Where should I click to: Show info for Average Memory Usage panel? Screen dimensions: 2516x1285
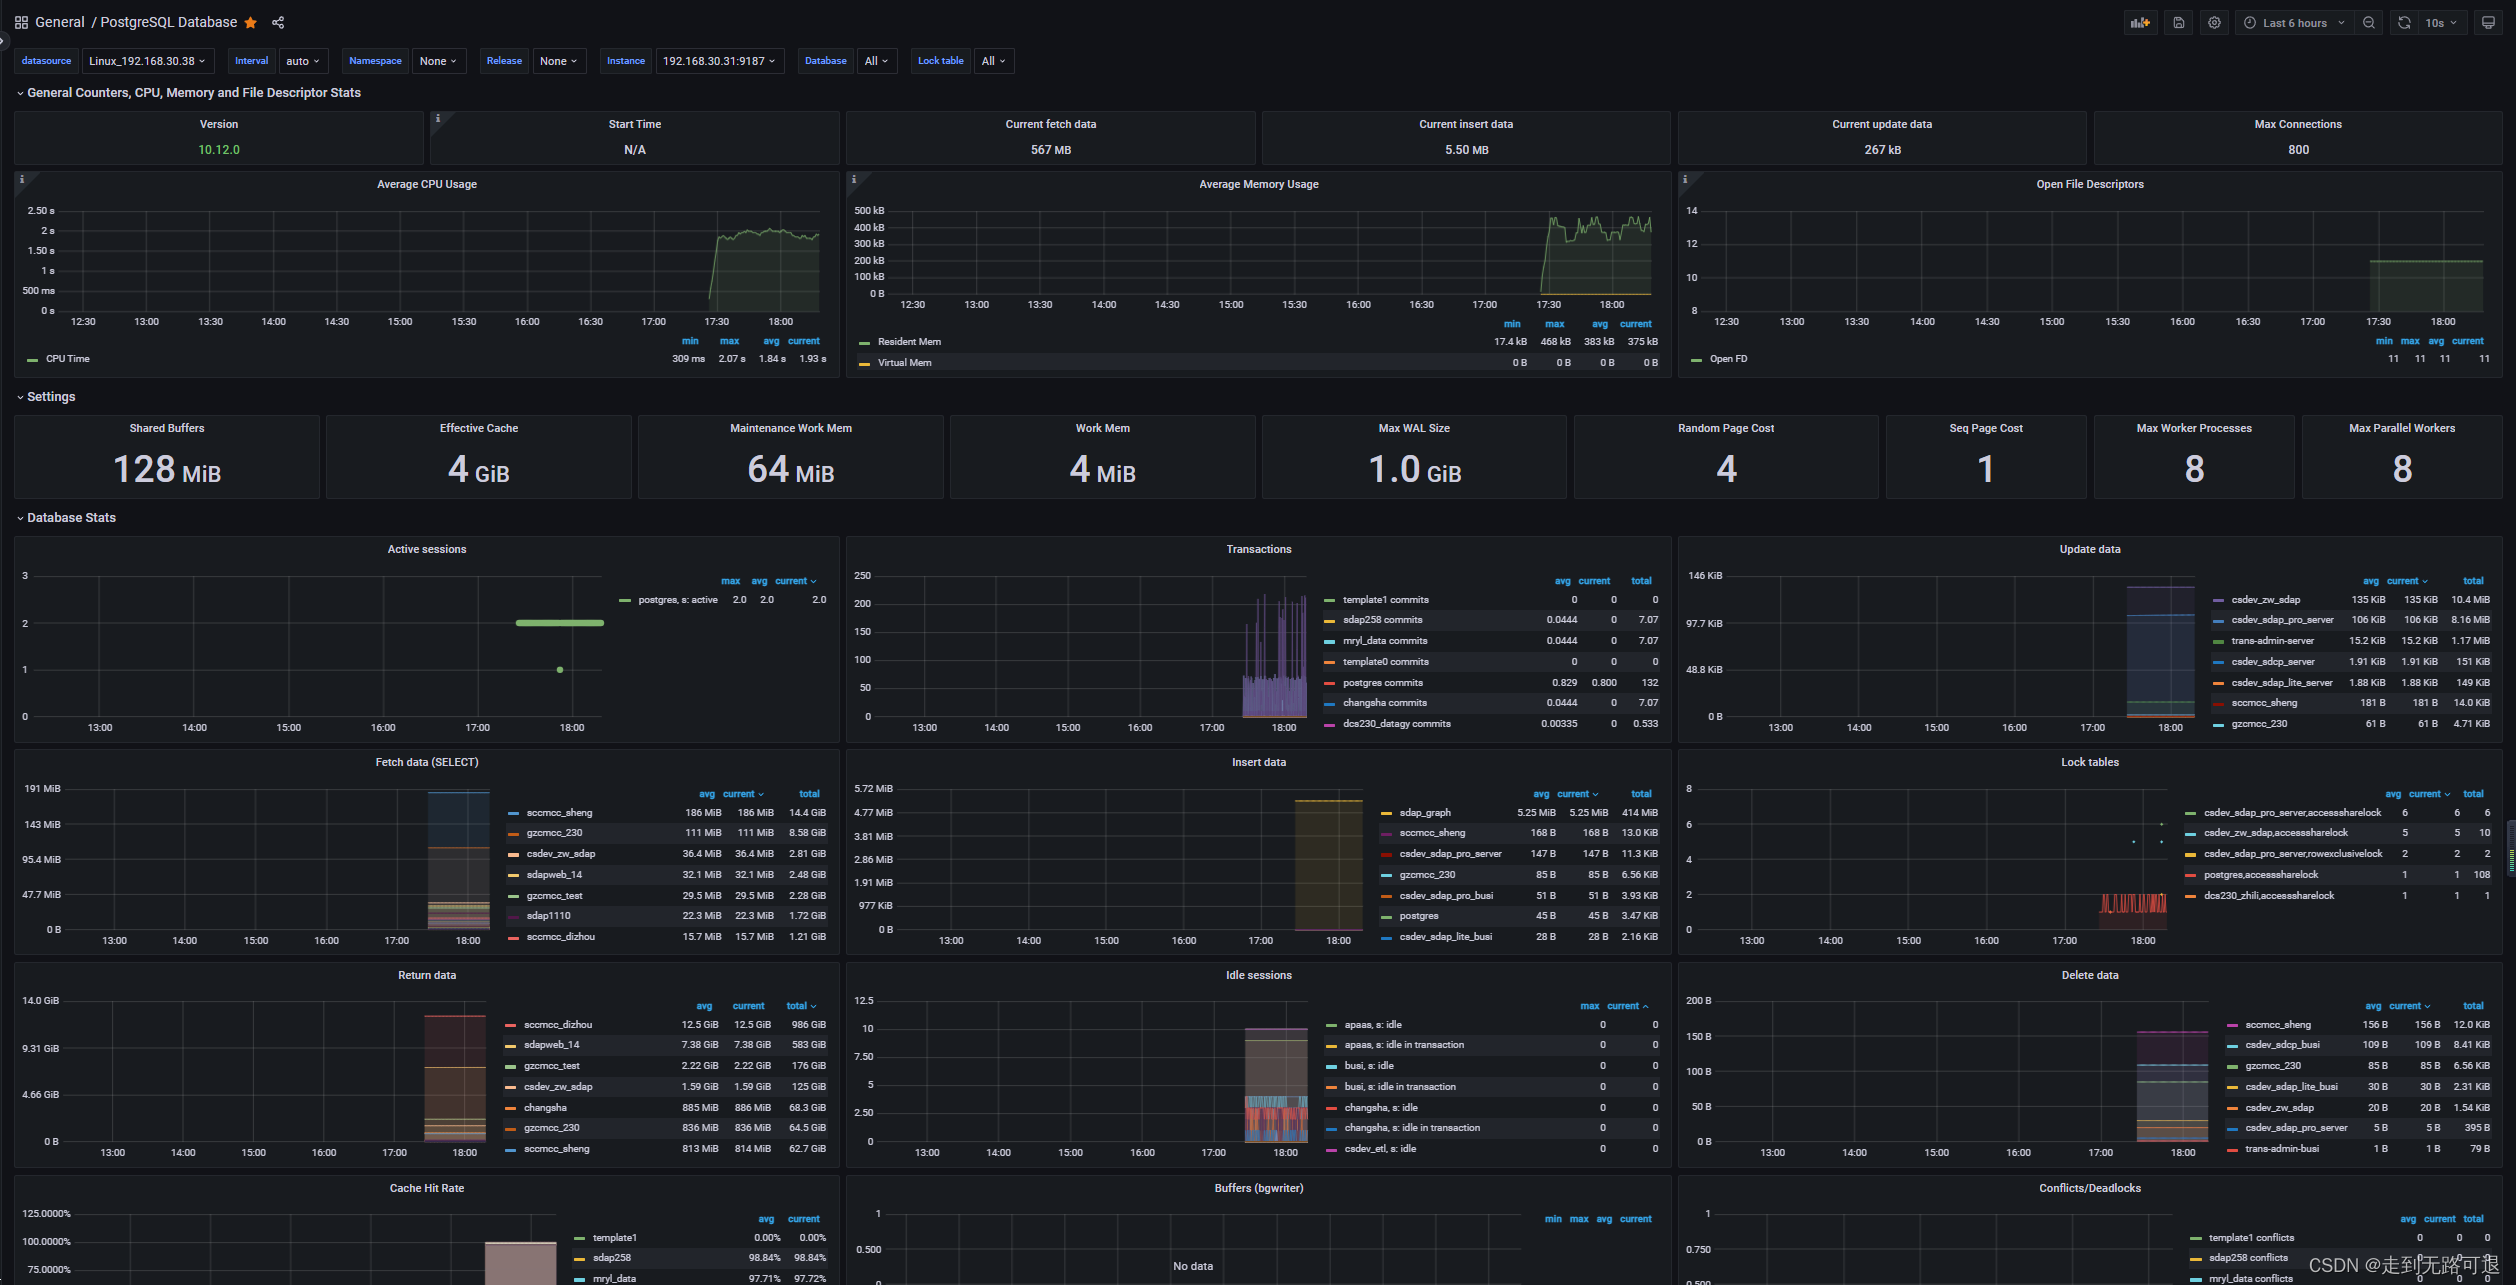pyautogui.click(x=854, y=180)
